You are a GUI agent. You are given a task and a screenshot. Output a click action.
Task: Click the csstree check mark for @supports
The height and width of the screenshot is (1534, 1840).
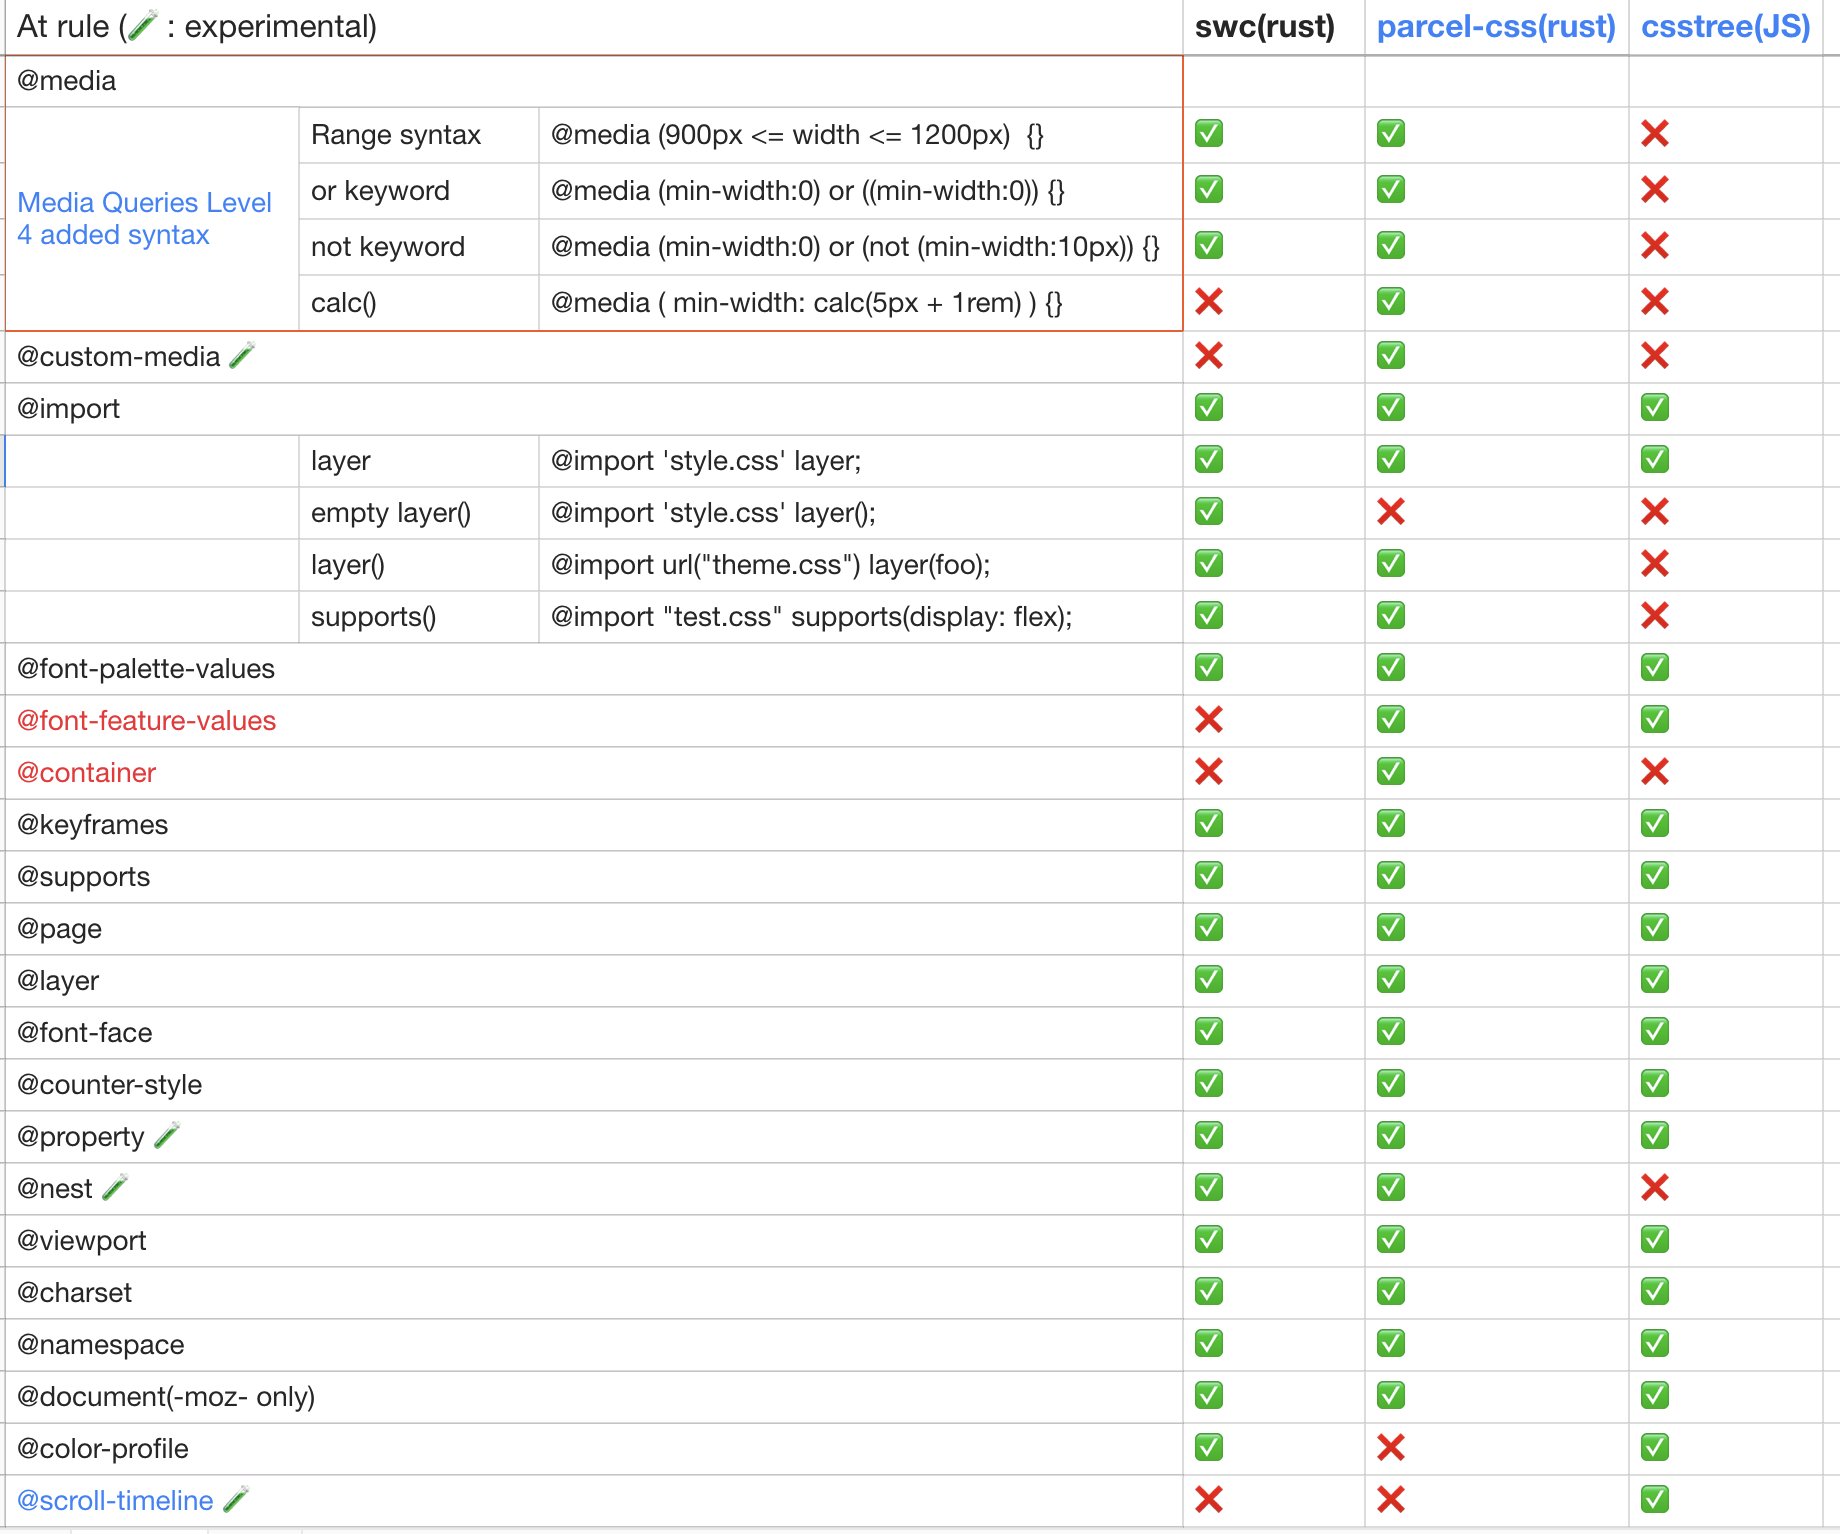[1655, 875]
